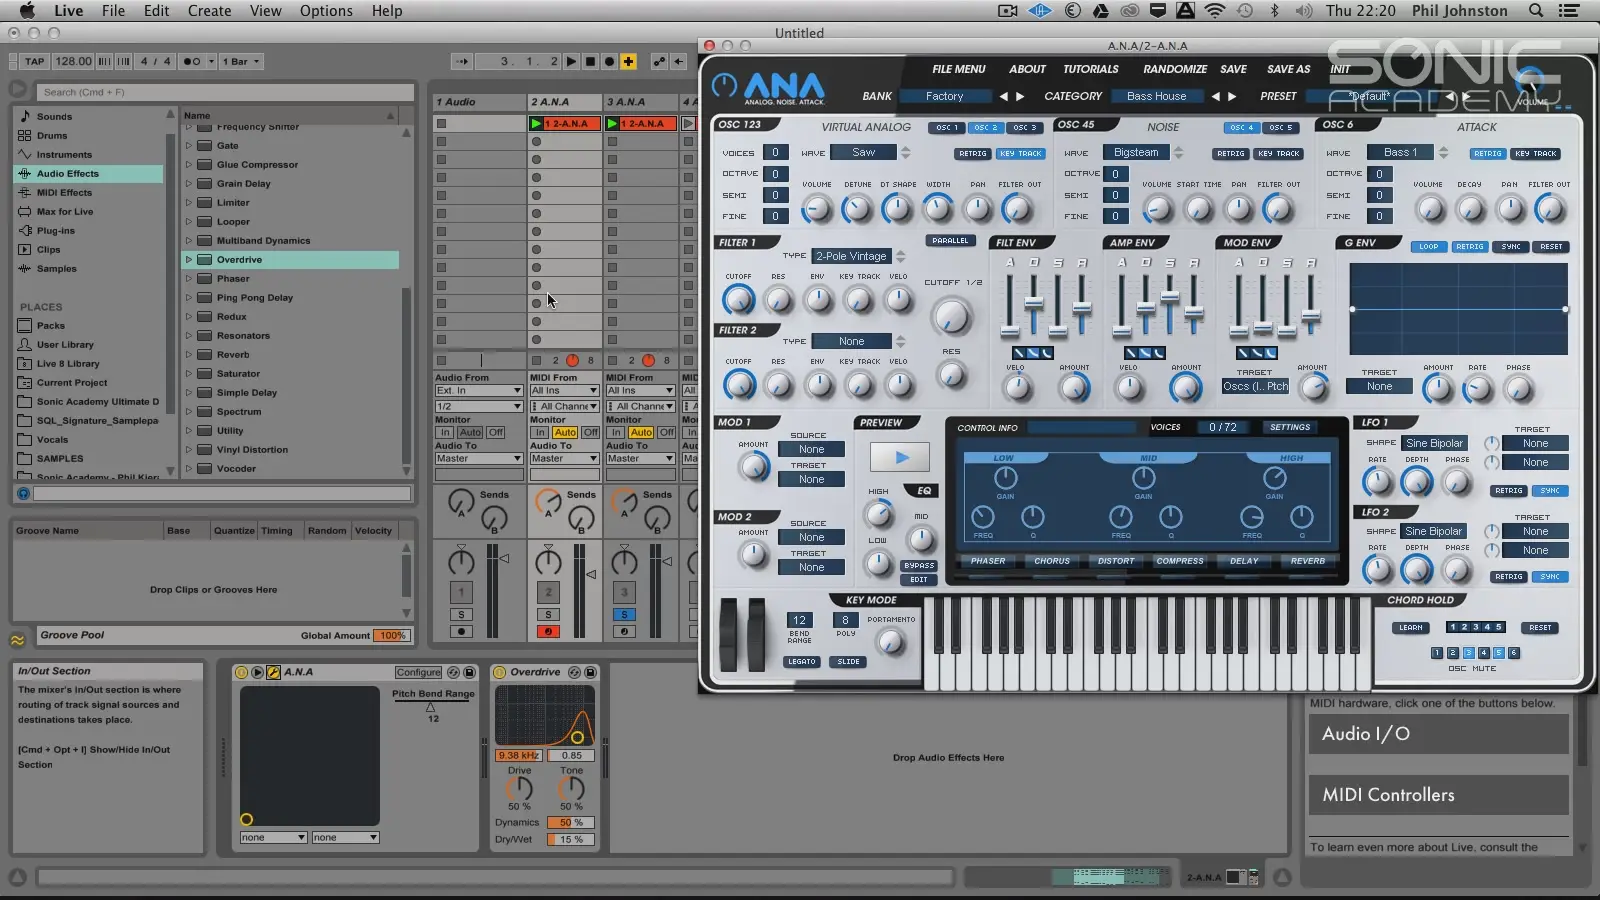Click the back to arrangement arrow icon

point(678,61)
